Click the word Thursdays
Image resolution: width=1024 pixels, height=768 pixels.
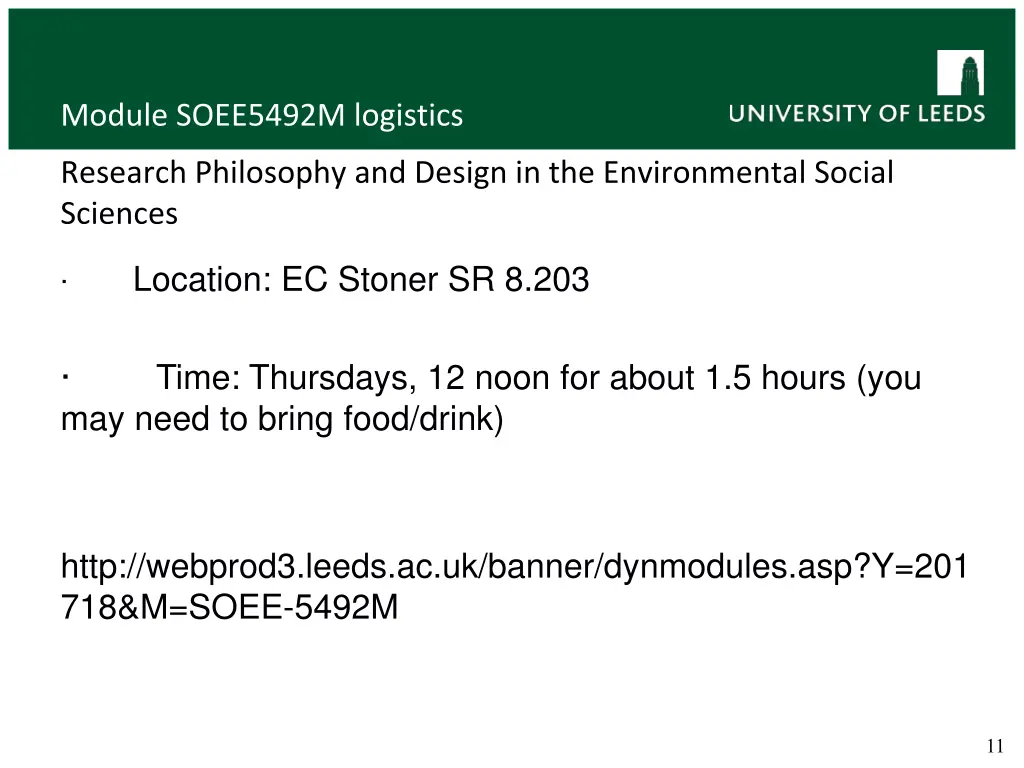tap(333, 379)
